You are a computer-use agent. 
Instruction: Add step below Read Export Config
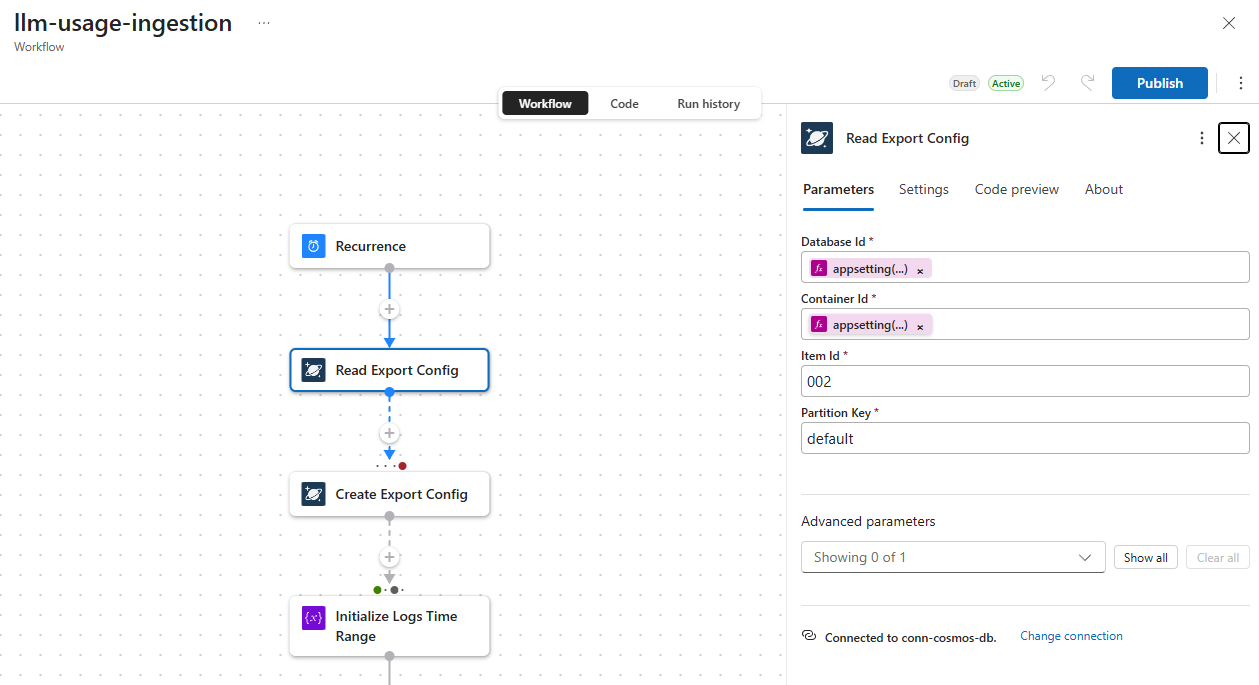(390, 433)
